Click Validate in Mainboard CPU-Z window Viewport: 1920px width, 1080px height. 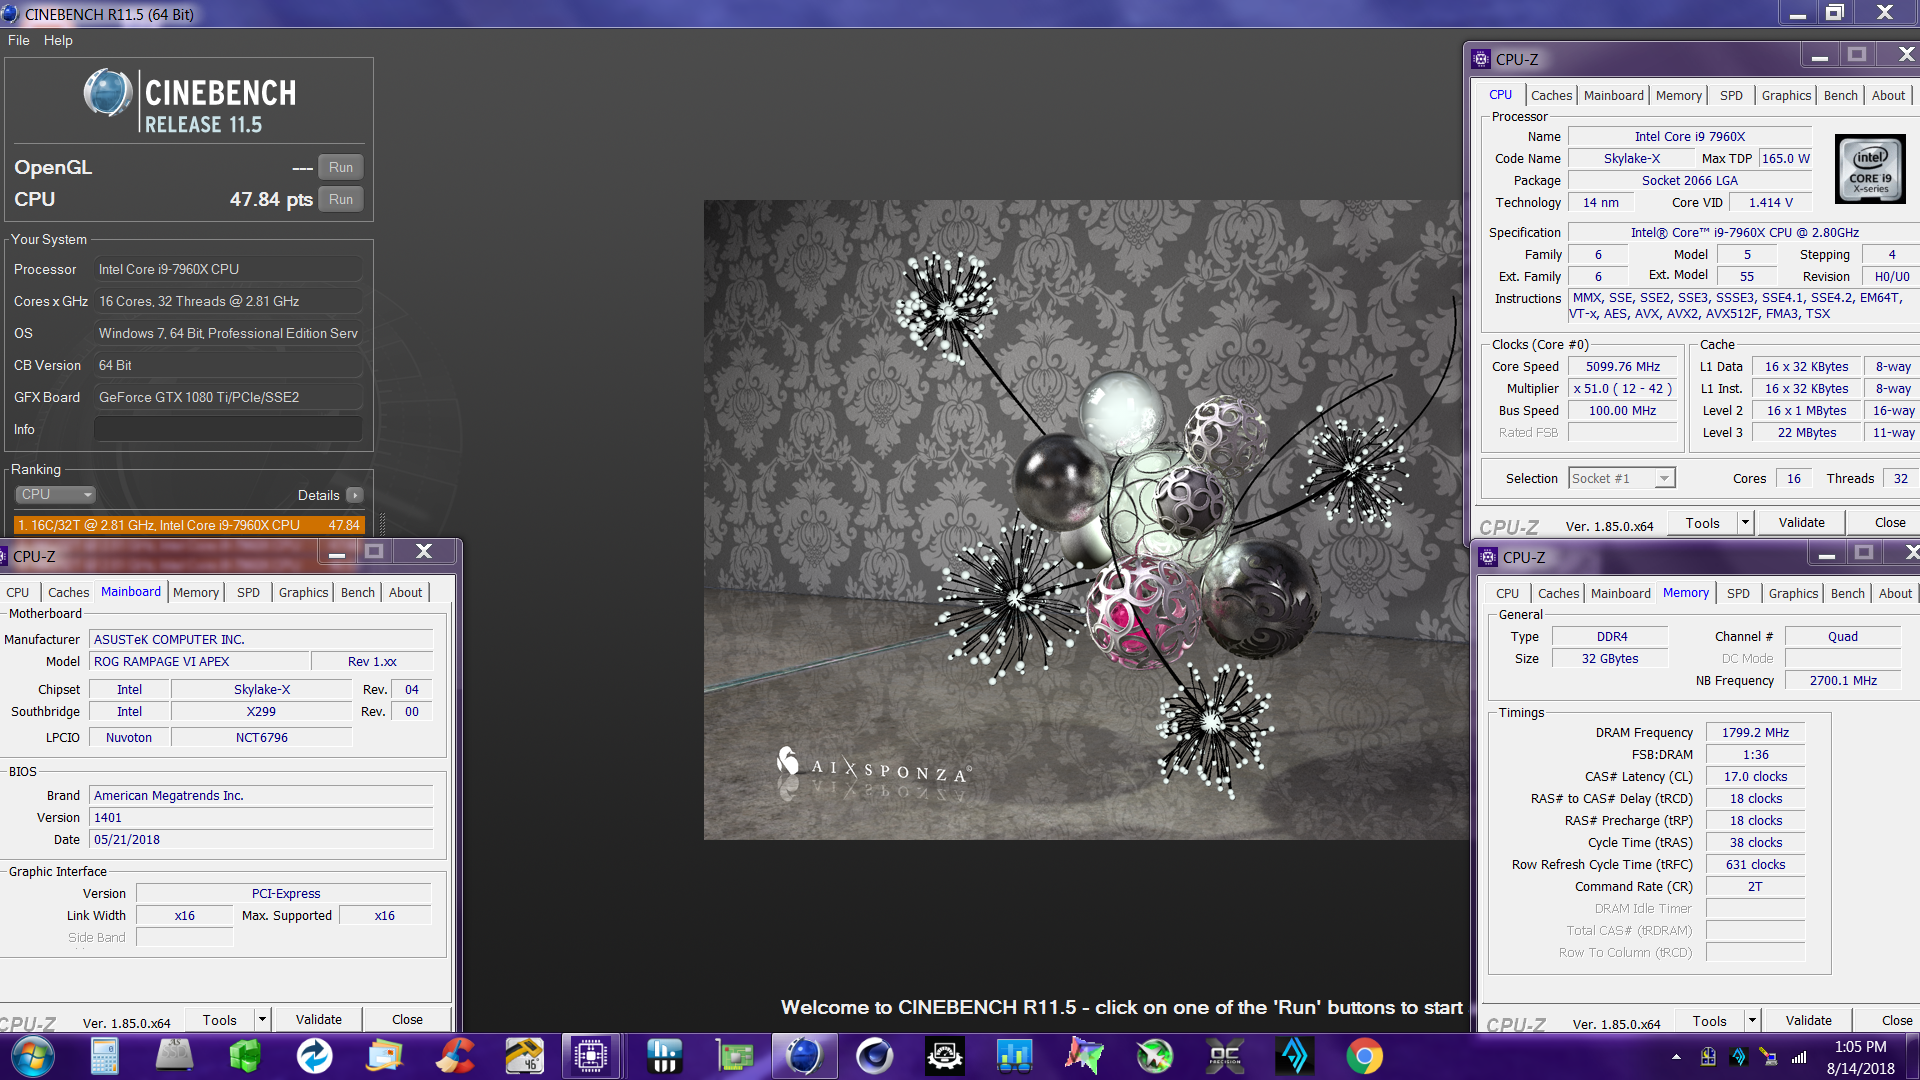pyautogui.click(x=318, y=1020)
